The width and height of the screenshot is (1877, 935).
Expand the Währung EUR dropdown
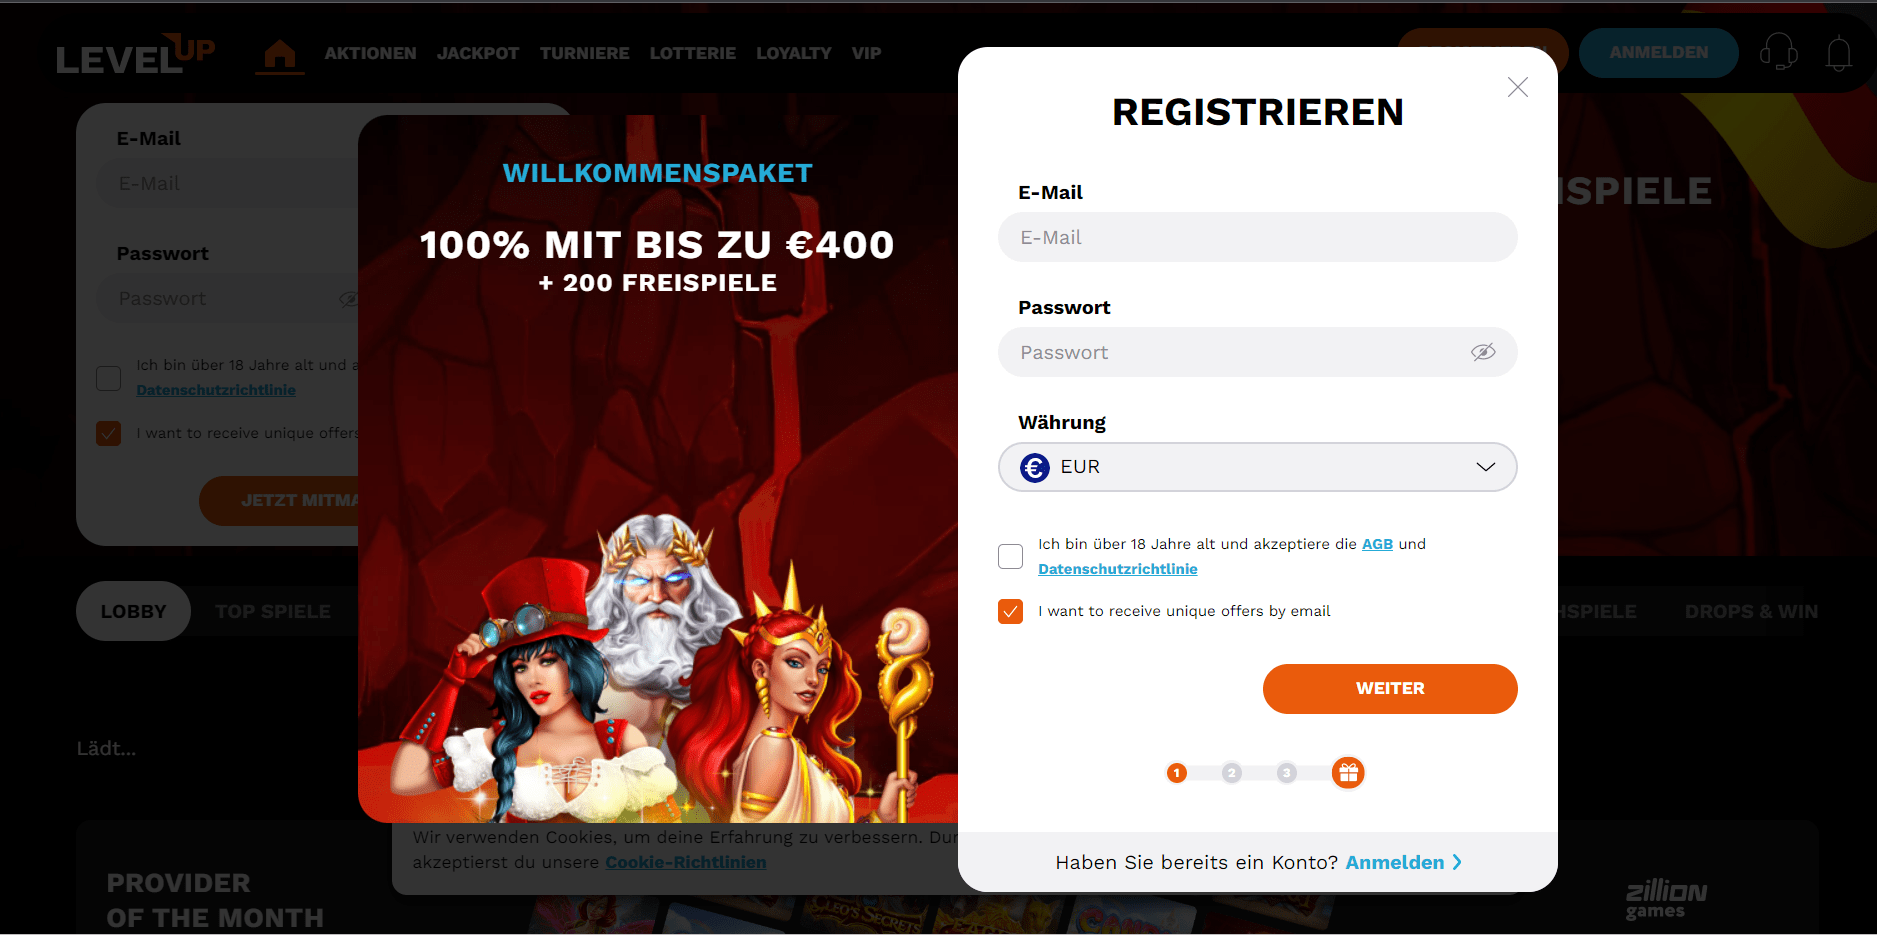(1257, 467)
